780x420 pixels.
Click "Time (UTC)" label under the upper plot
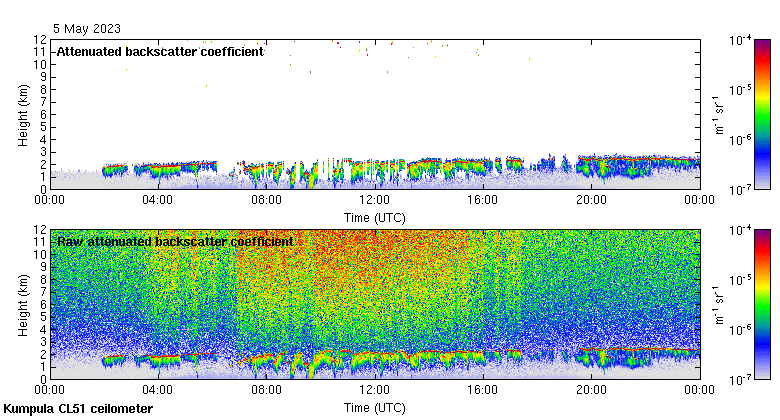click(375, 218)
